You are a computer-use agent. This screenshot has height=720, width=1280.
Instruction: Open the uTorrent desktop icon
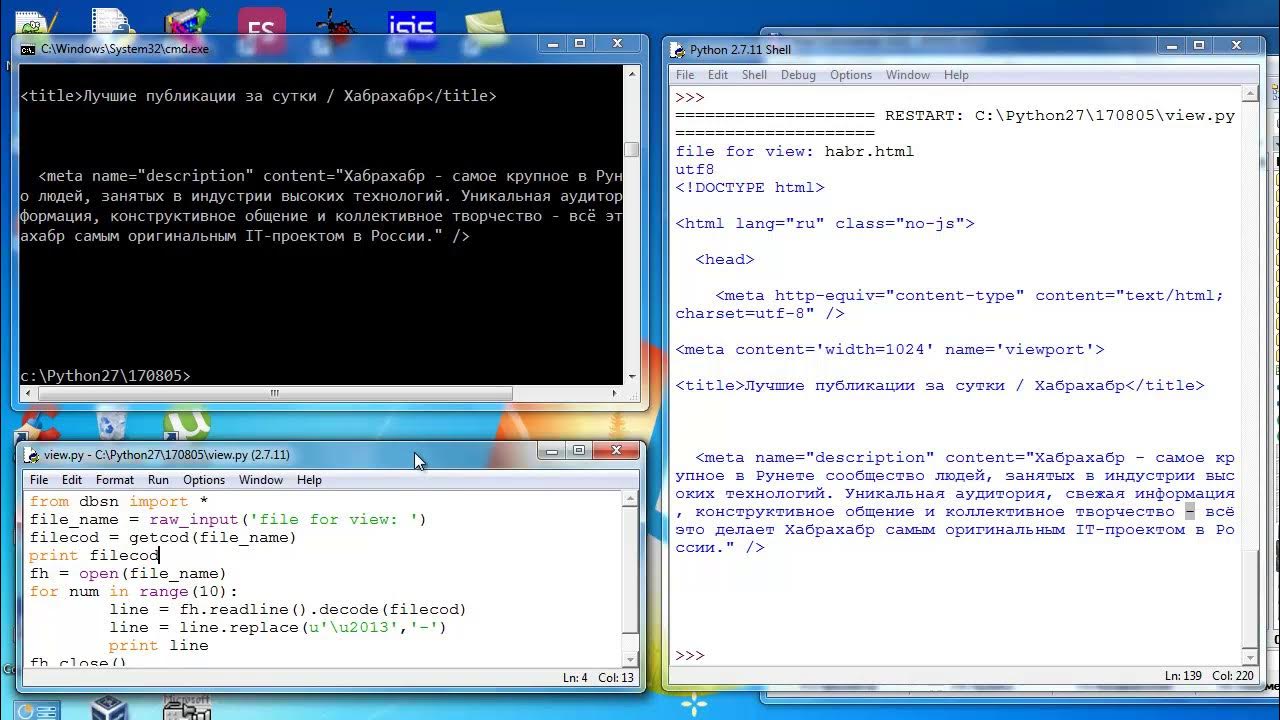click(x=187, y=423)
